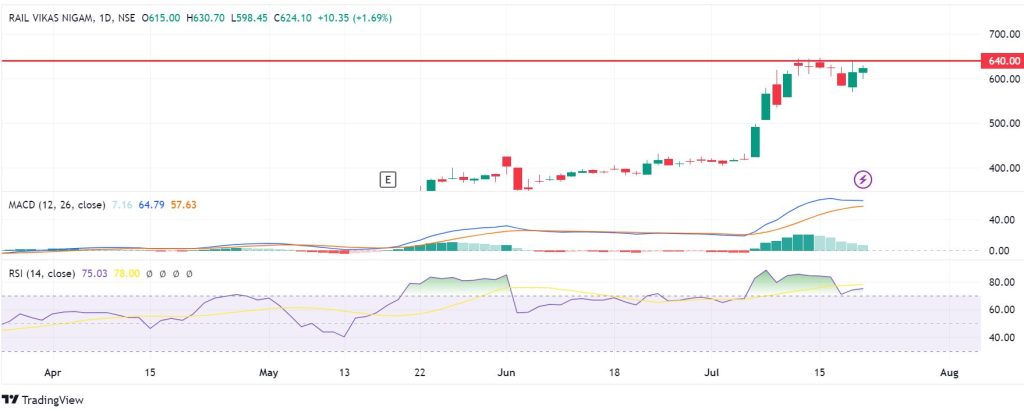Image resolution: width=1024 pixels, height=411 pixels.
Task: Click the L598.45 low price
Action: 249,19
